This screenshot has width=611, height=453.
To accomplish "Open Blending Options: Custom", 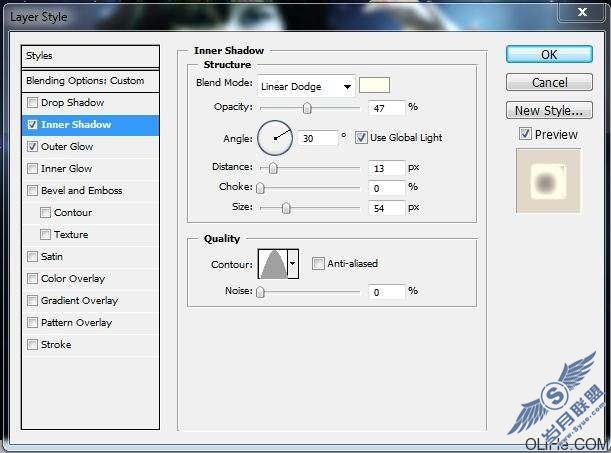I will [90, 81].
